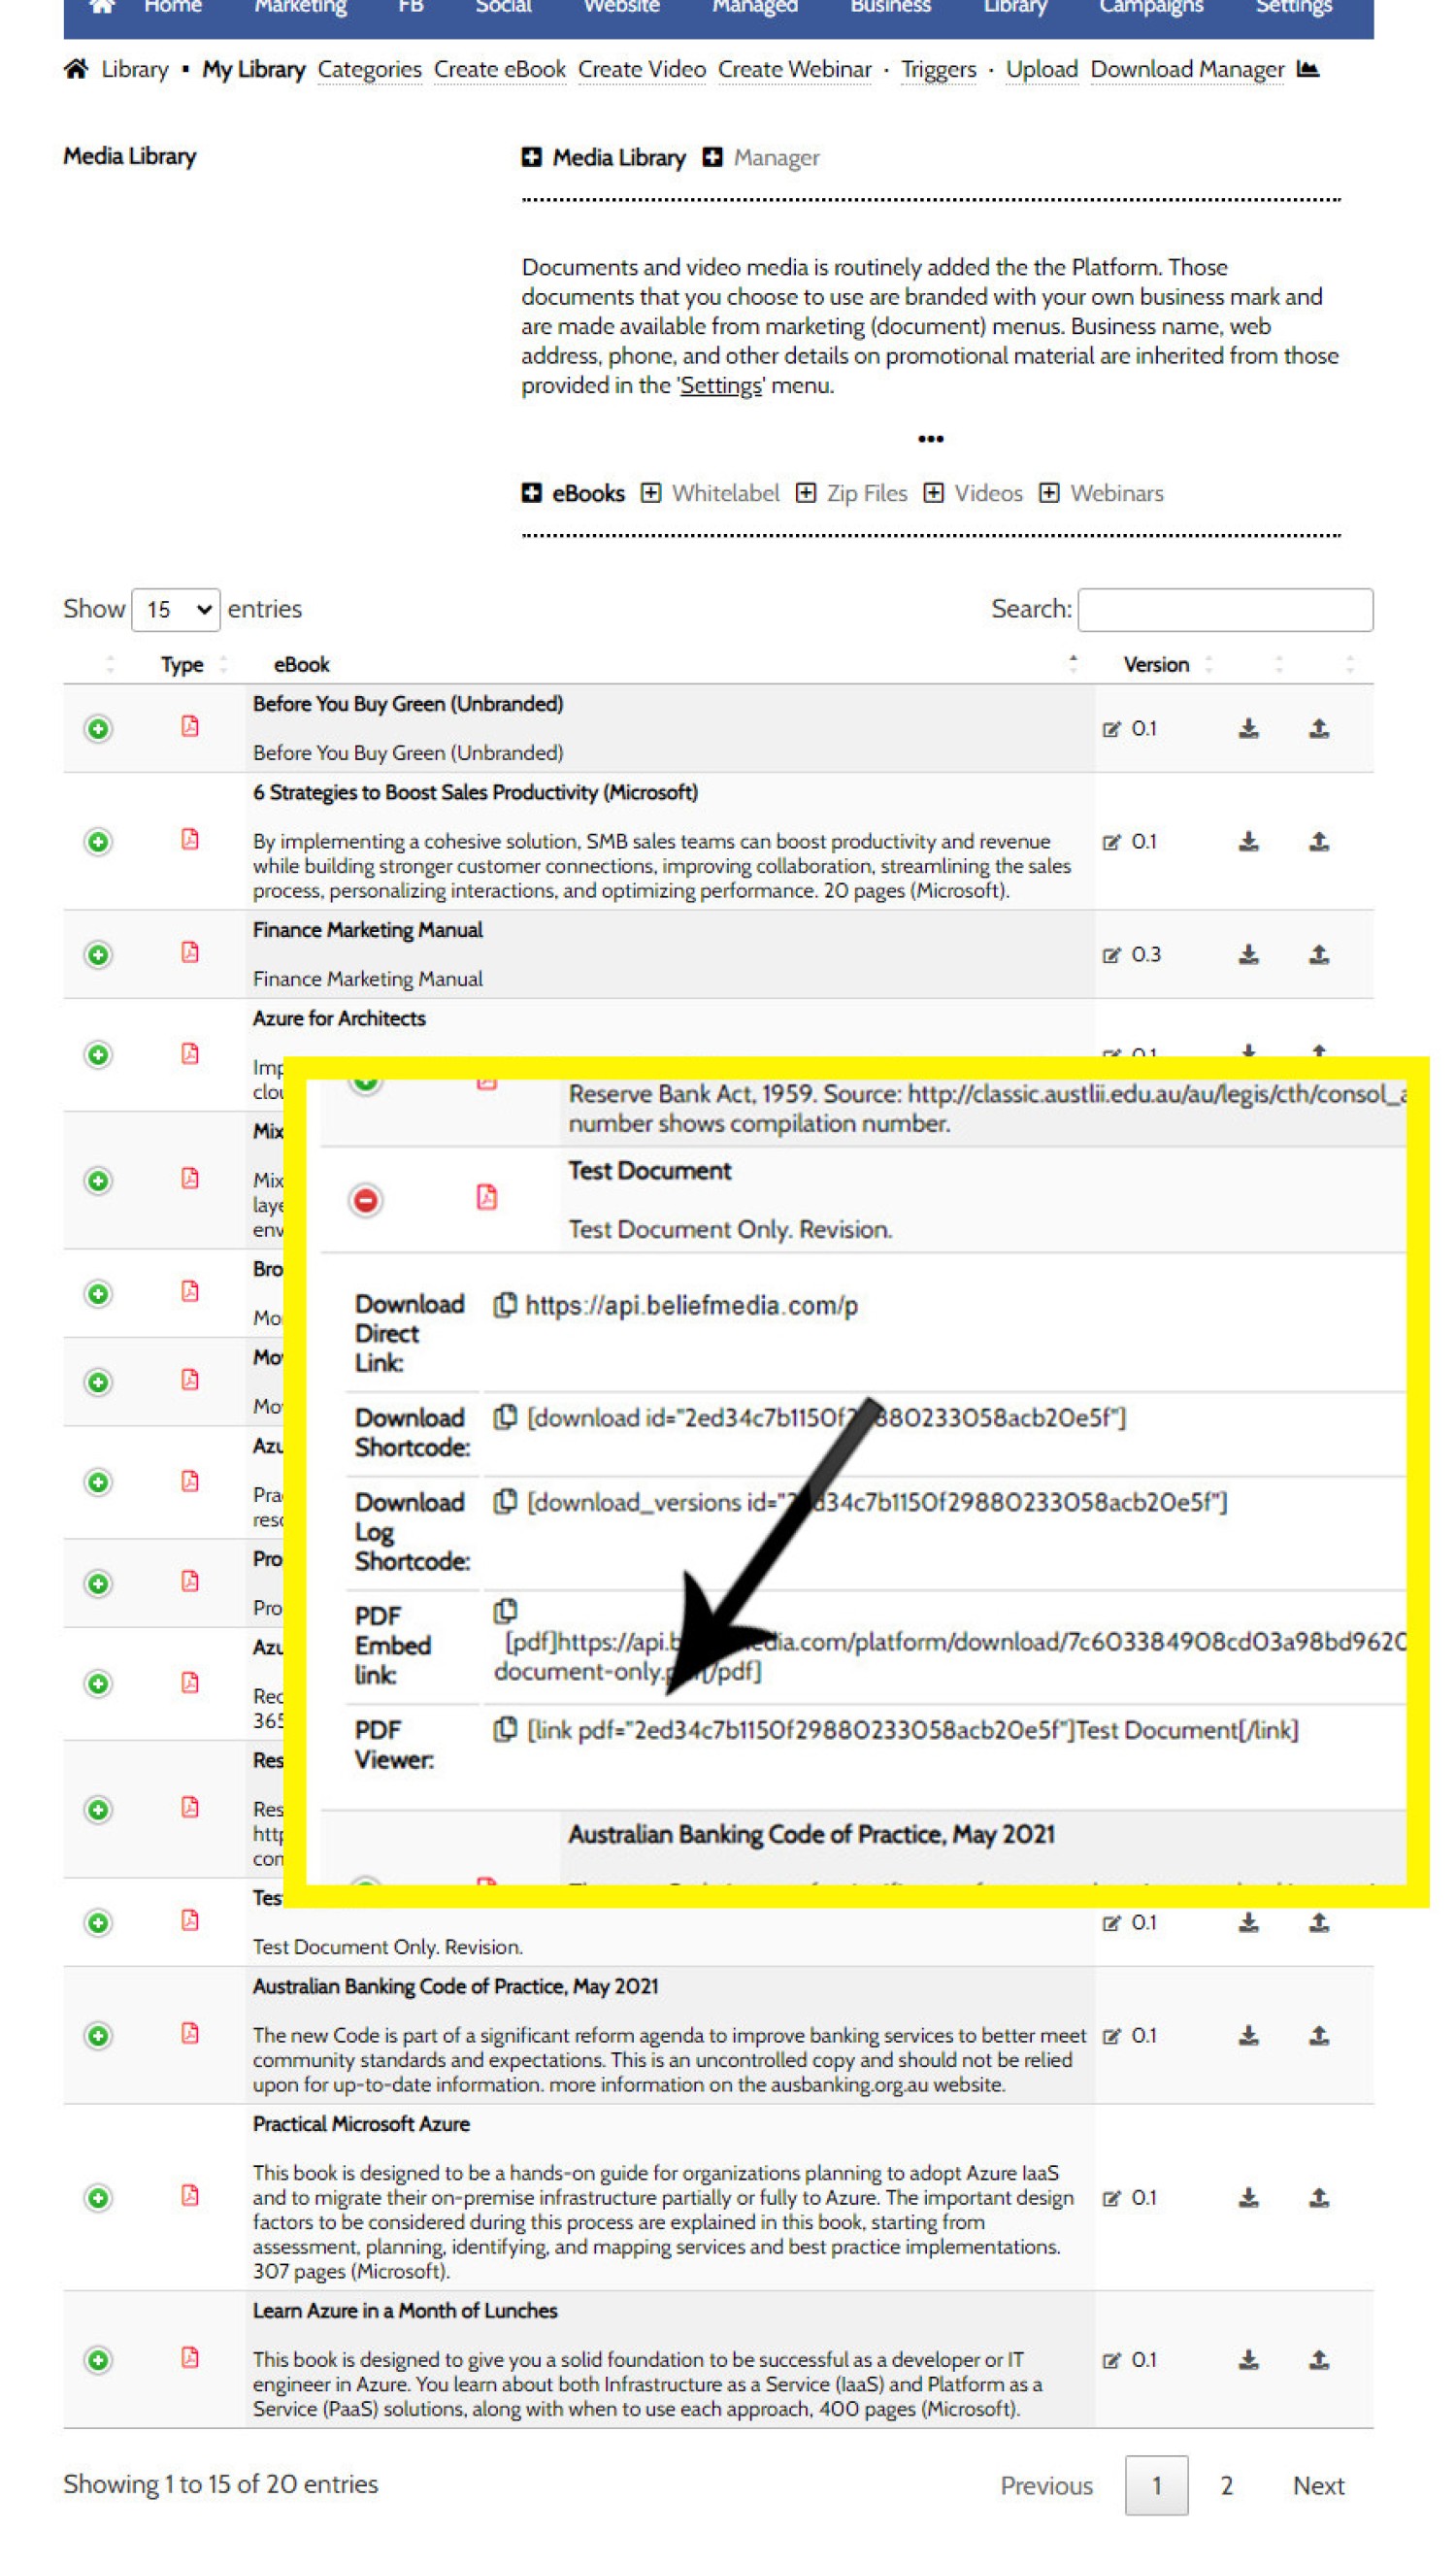The width and height of the screenshot is (1456, 2565).
Task: Click the download icon for Finance Marketing Manual
Action: click(1247, 954)
